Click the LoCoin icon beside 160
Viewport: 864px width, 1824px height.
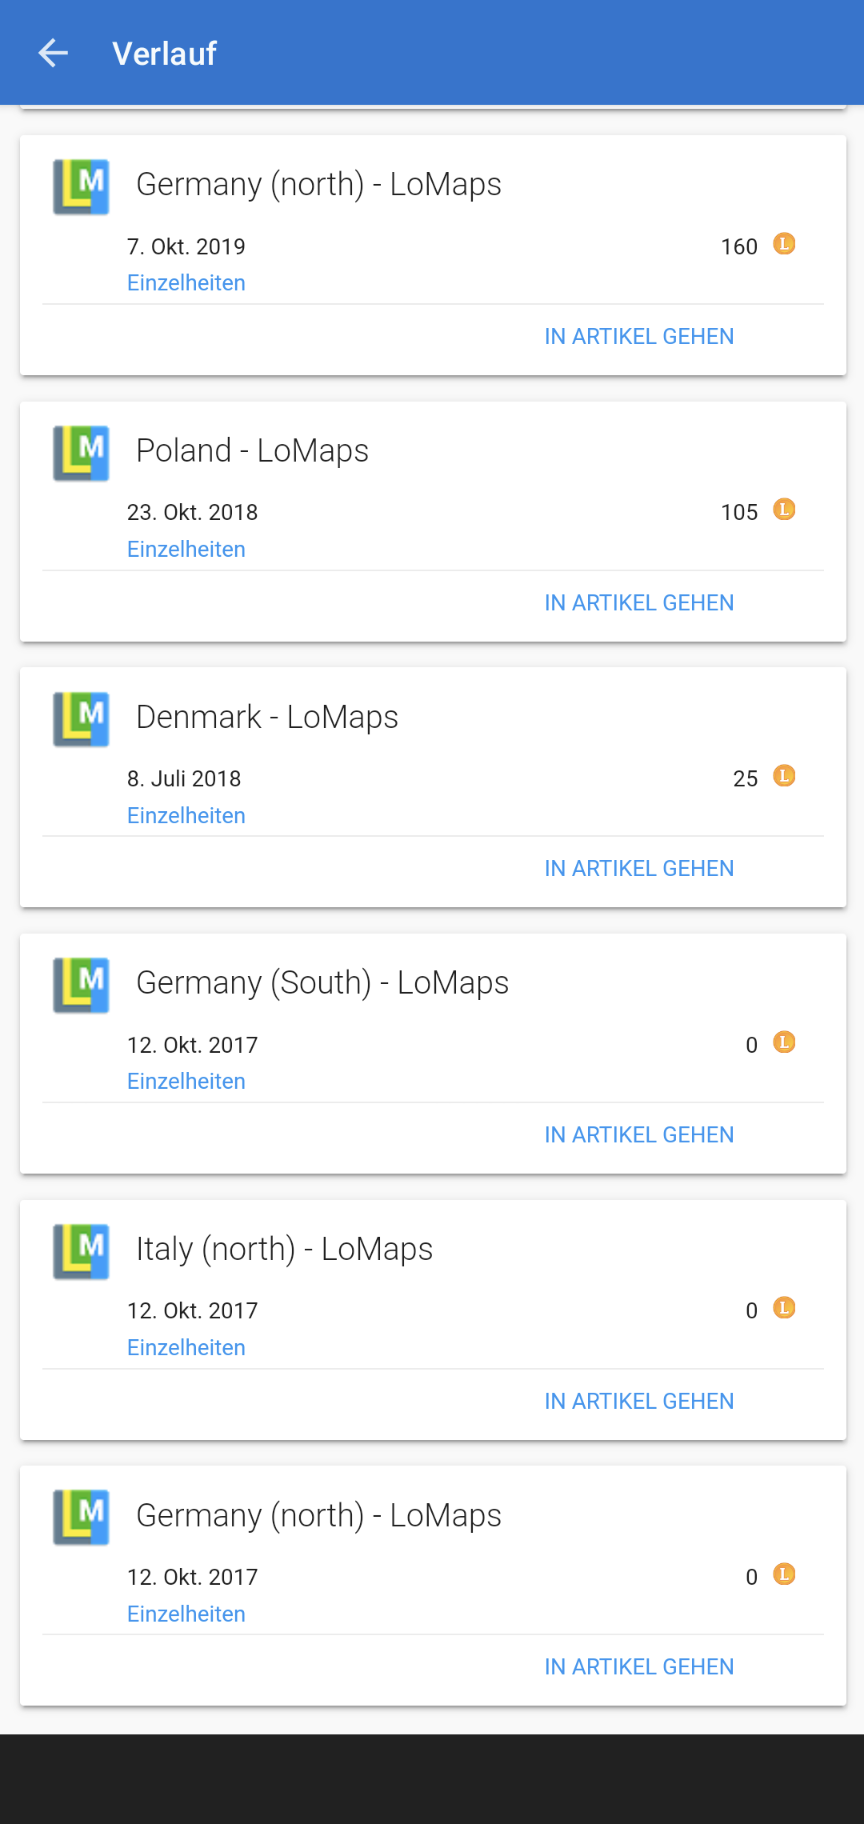[785, 244]
